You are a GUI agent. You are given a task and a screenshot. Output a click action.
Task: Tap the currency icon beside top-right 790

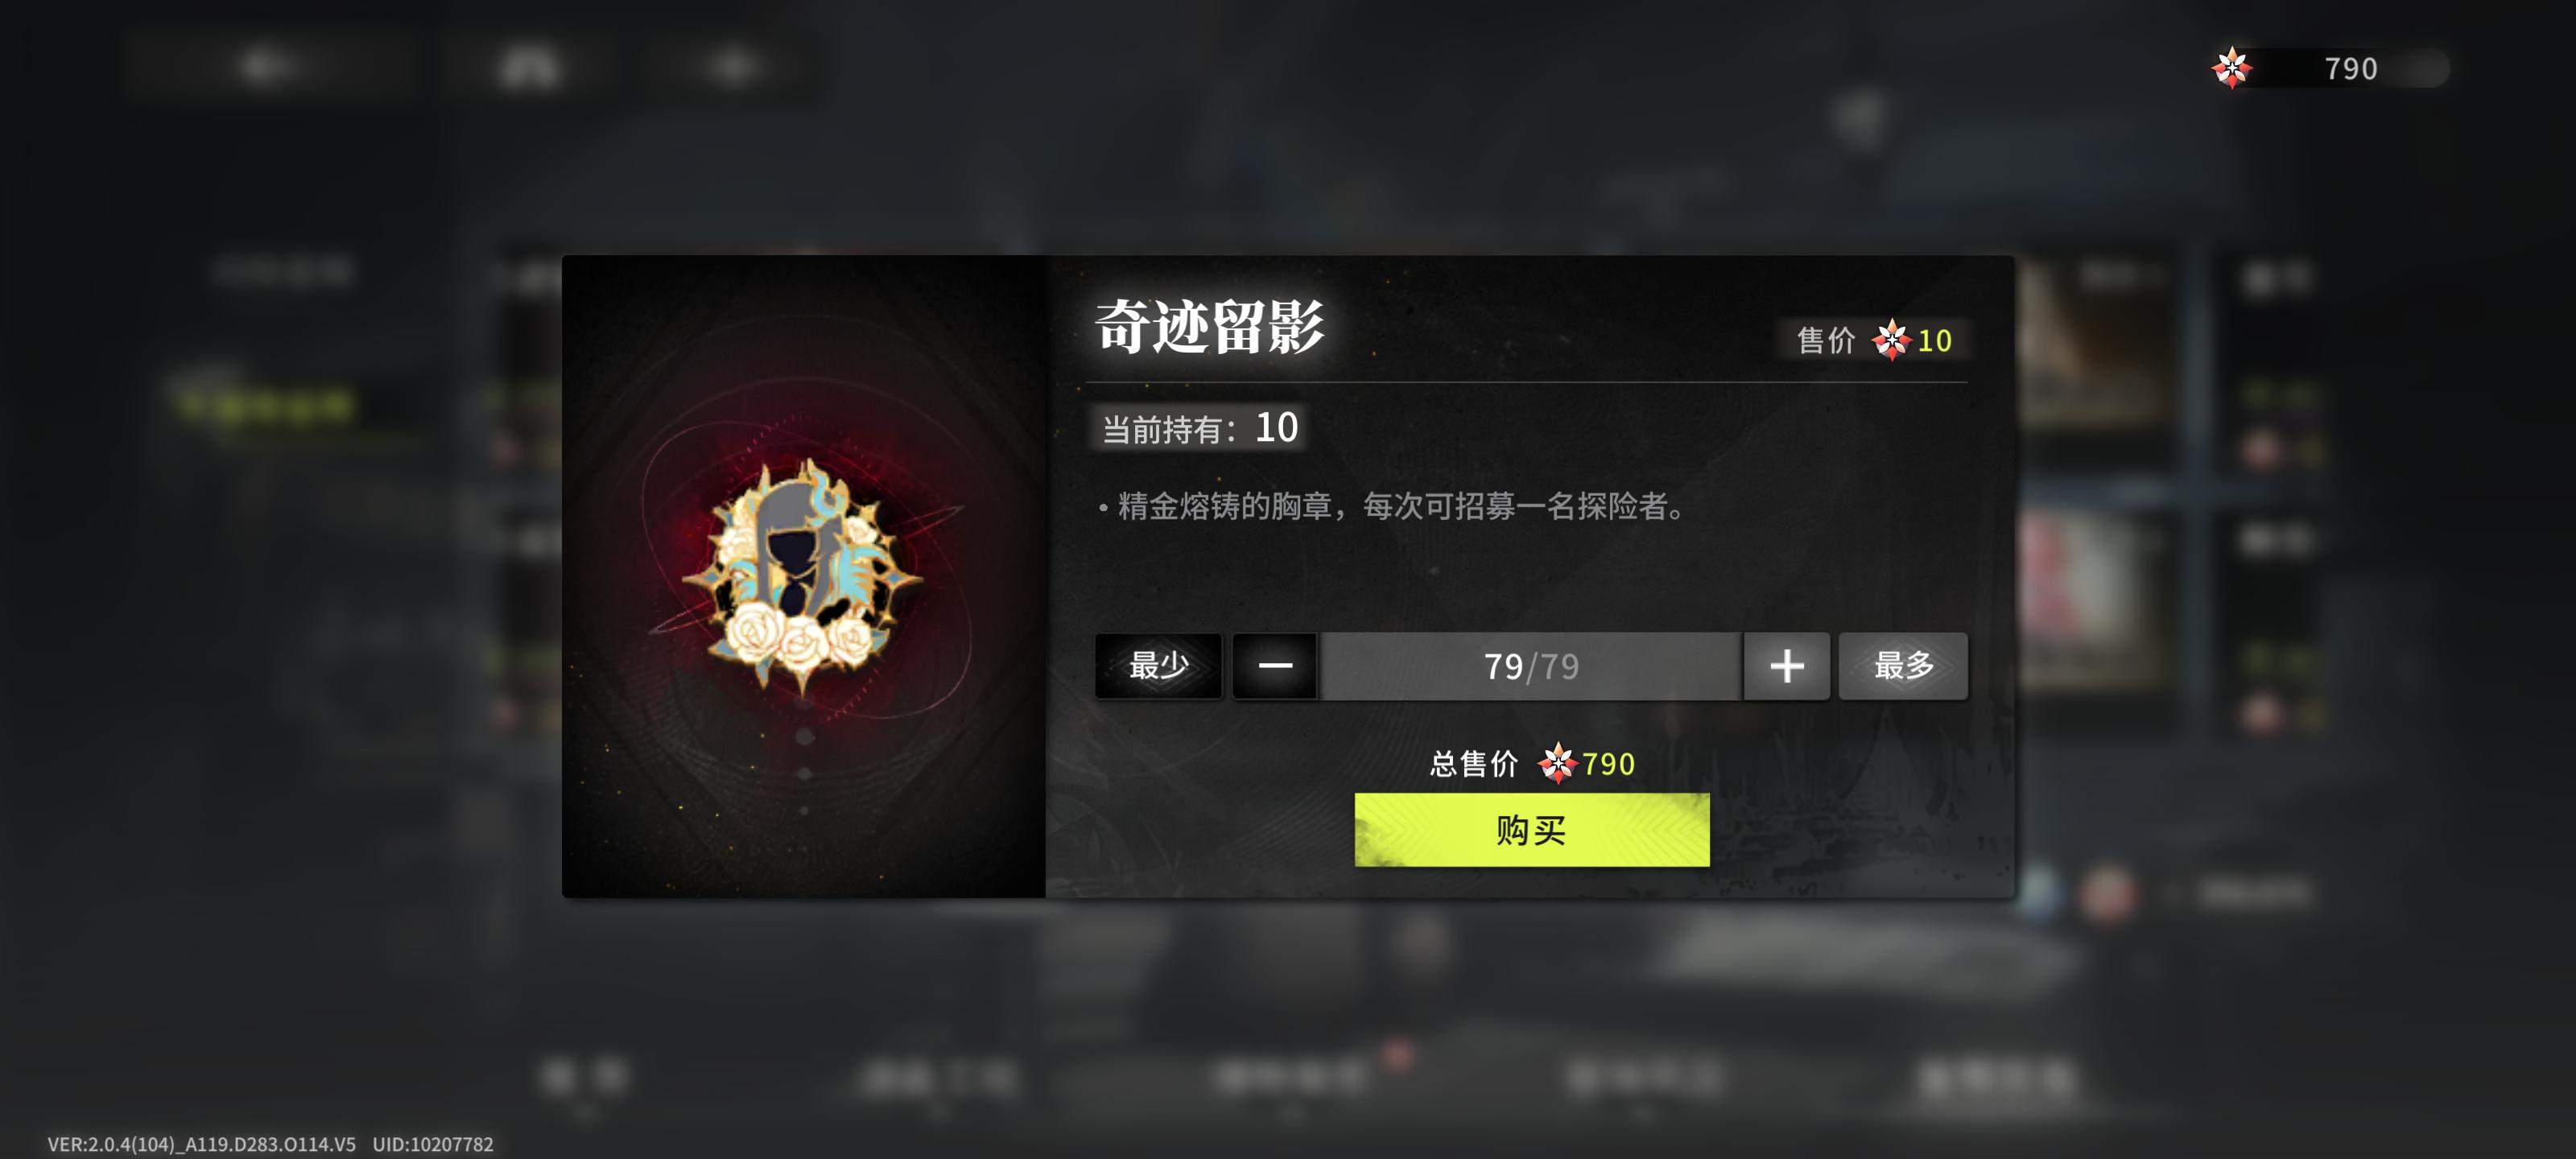[2231, 68]
